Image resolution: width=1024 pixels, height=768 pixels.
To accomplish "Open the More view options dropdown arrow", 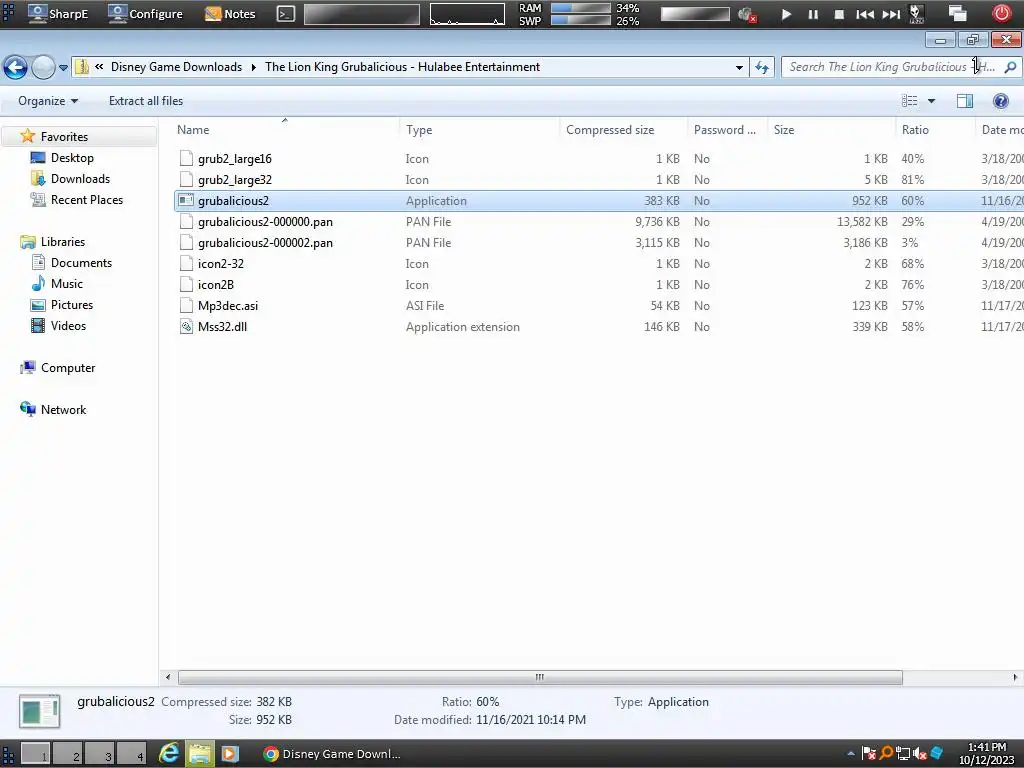I will pos(931,101).
